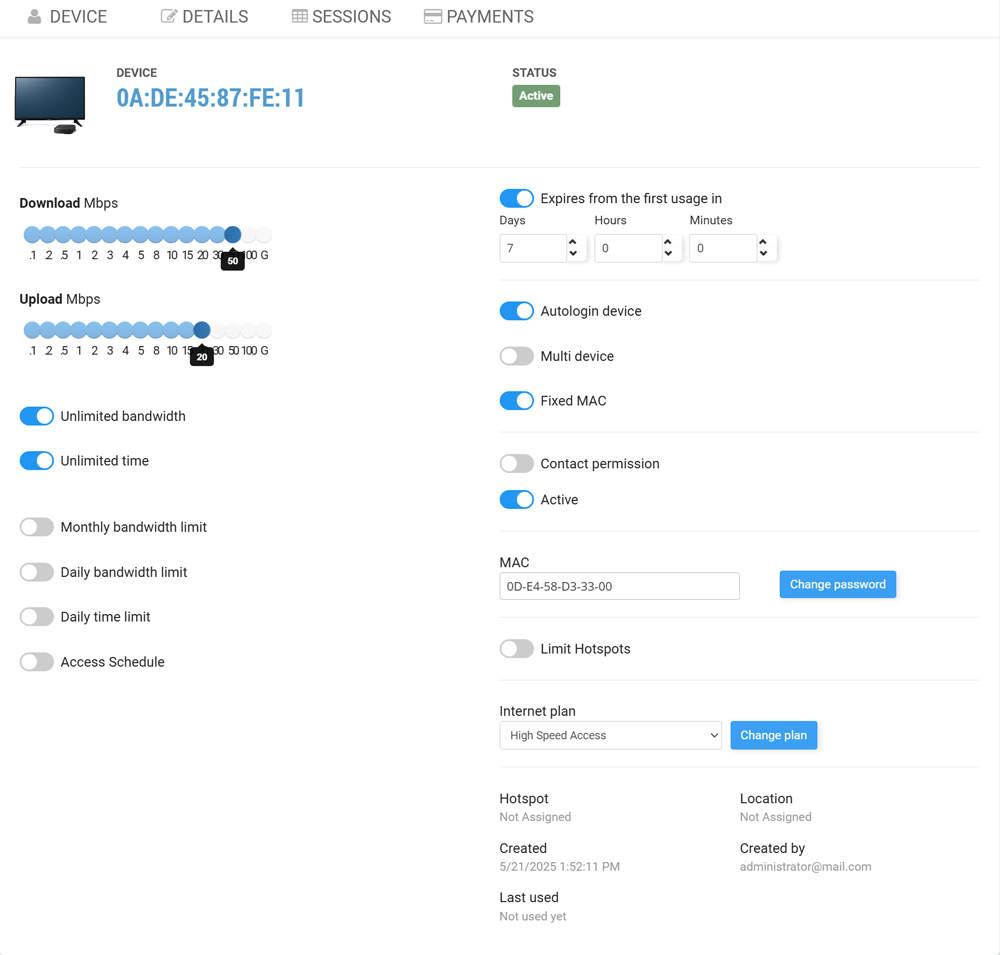Increase the Minutes value with up arrow
Image resolution: width=1000 pixels, height=955 pixels.
[763, 242]
